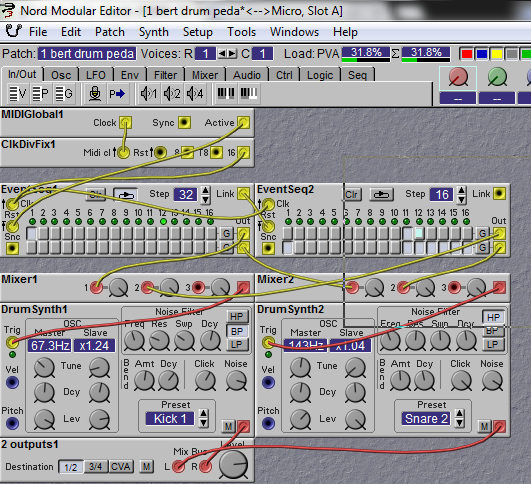531x484 pixels.
Task: Add the MIDI Patch (P) module
Action: [x=40, y=93]
